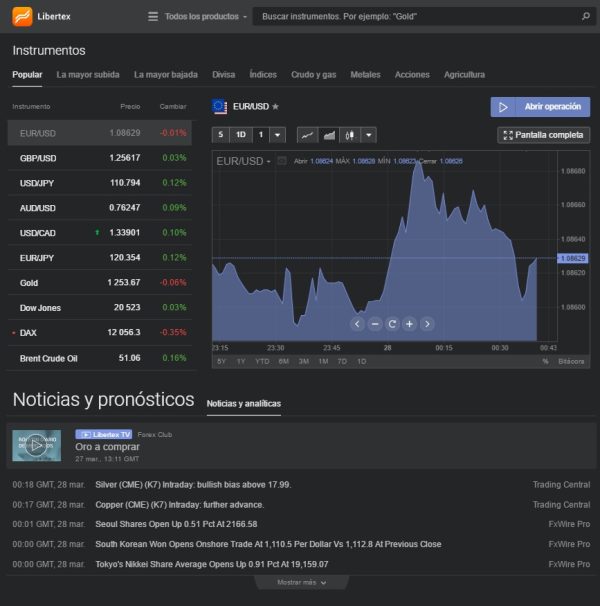Select the 1Y range
Viewport: 600px width, 606px height.
coord(241,361)
